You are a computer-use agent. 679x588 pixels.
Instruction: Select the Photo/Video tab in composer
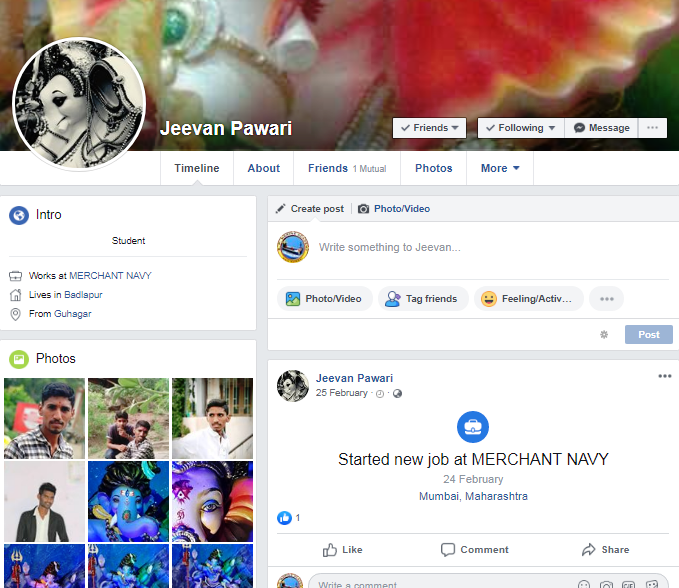(394, 209)
